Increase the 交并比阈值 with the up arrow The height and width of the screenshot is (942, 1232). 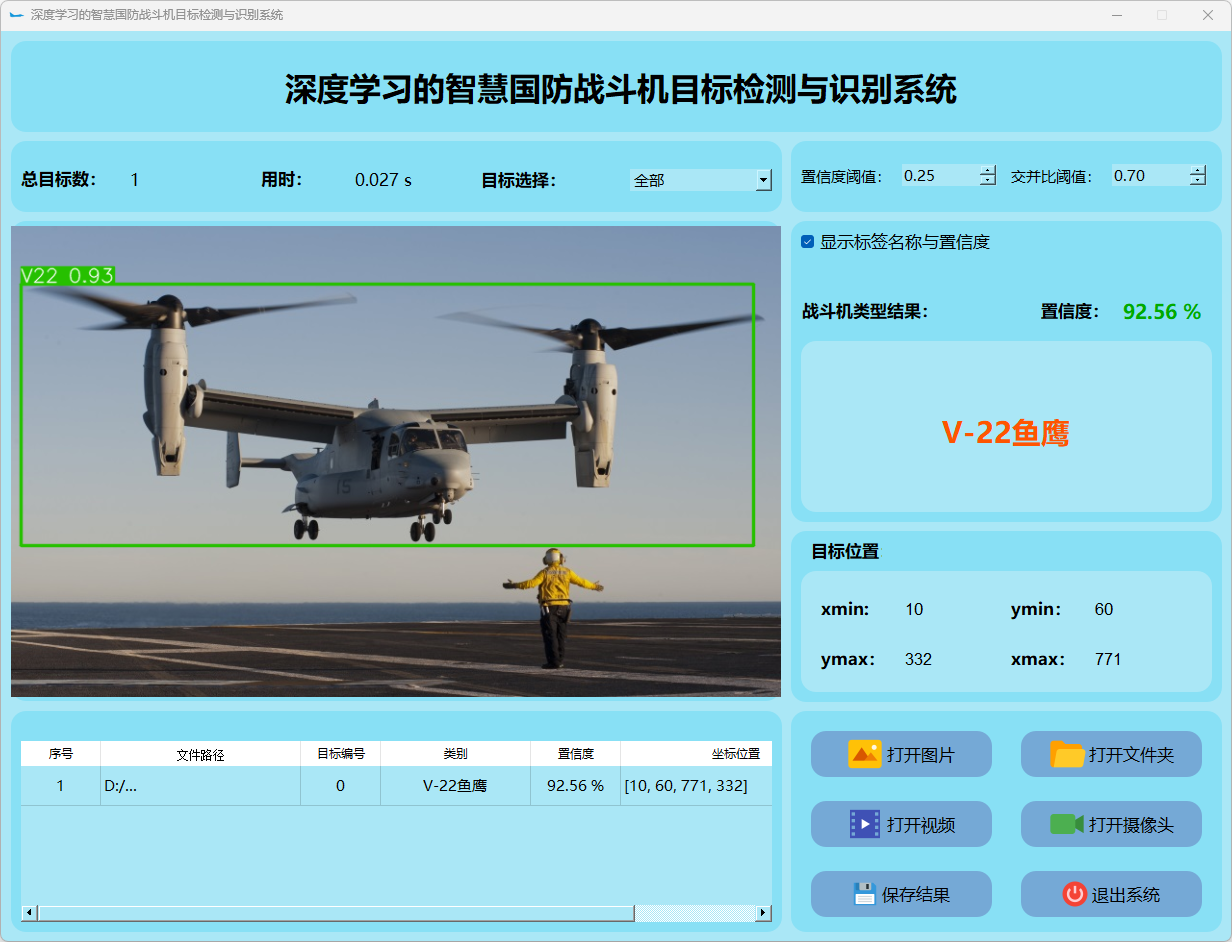[1198, 170]
